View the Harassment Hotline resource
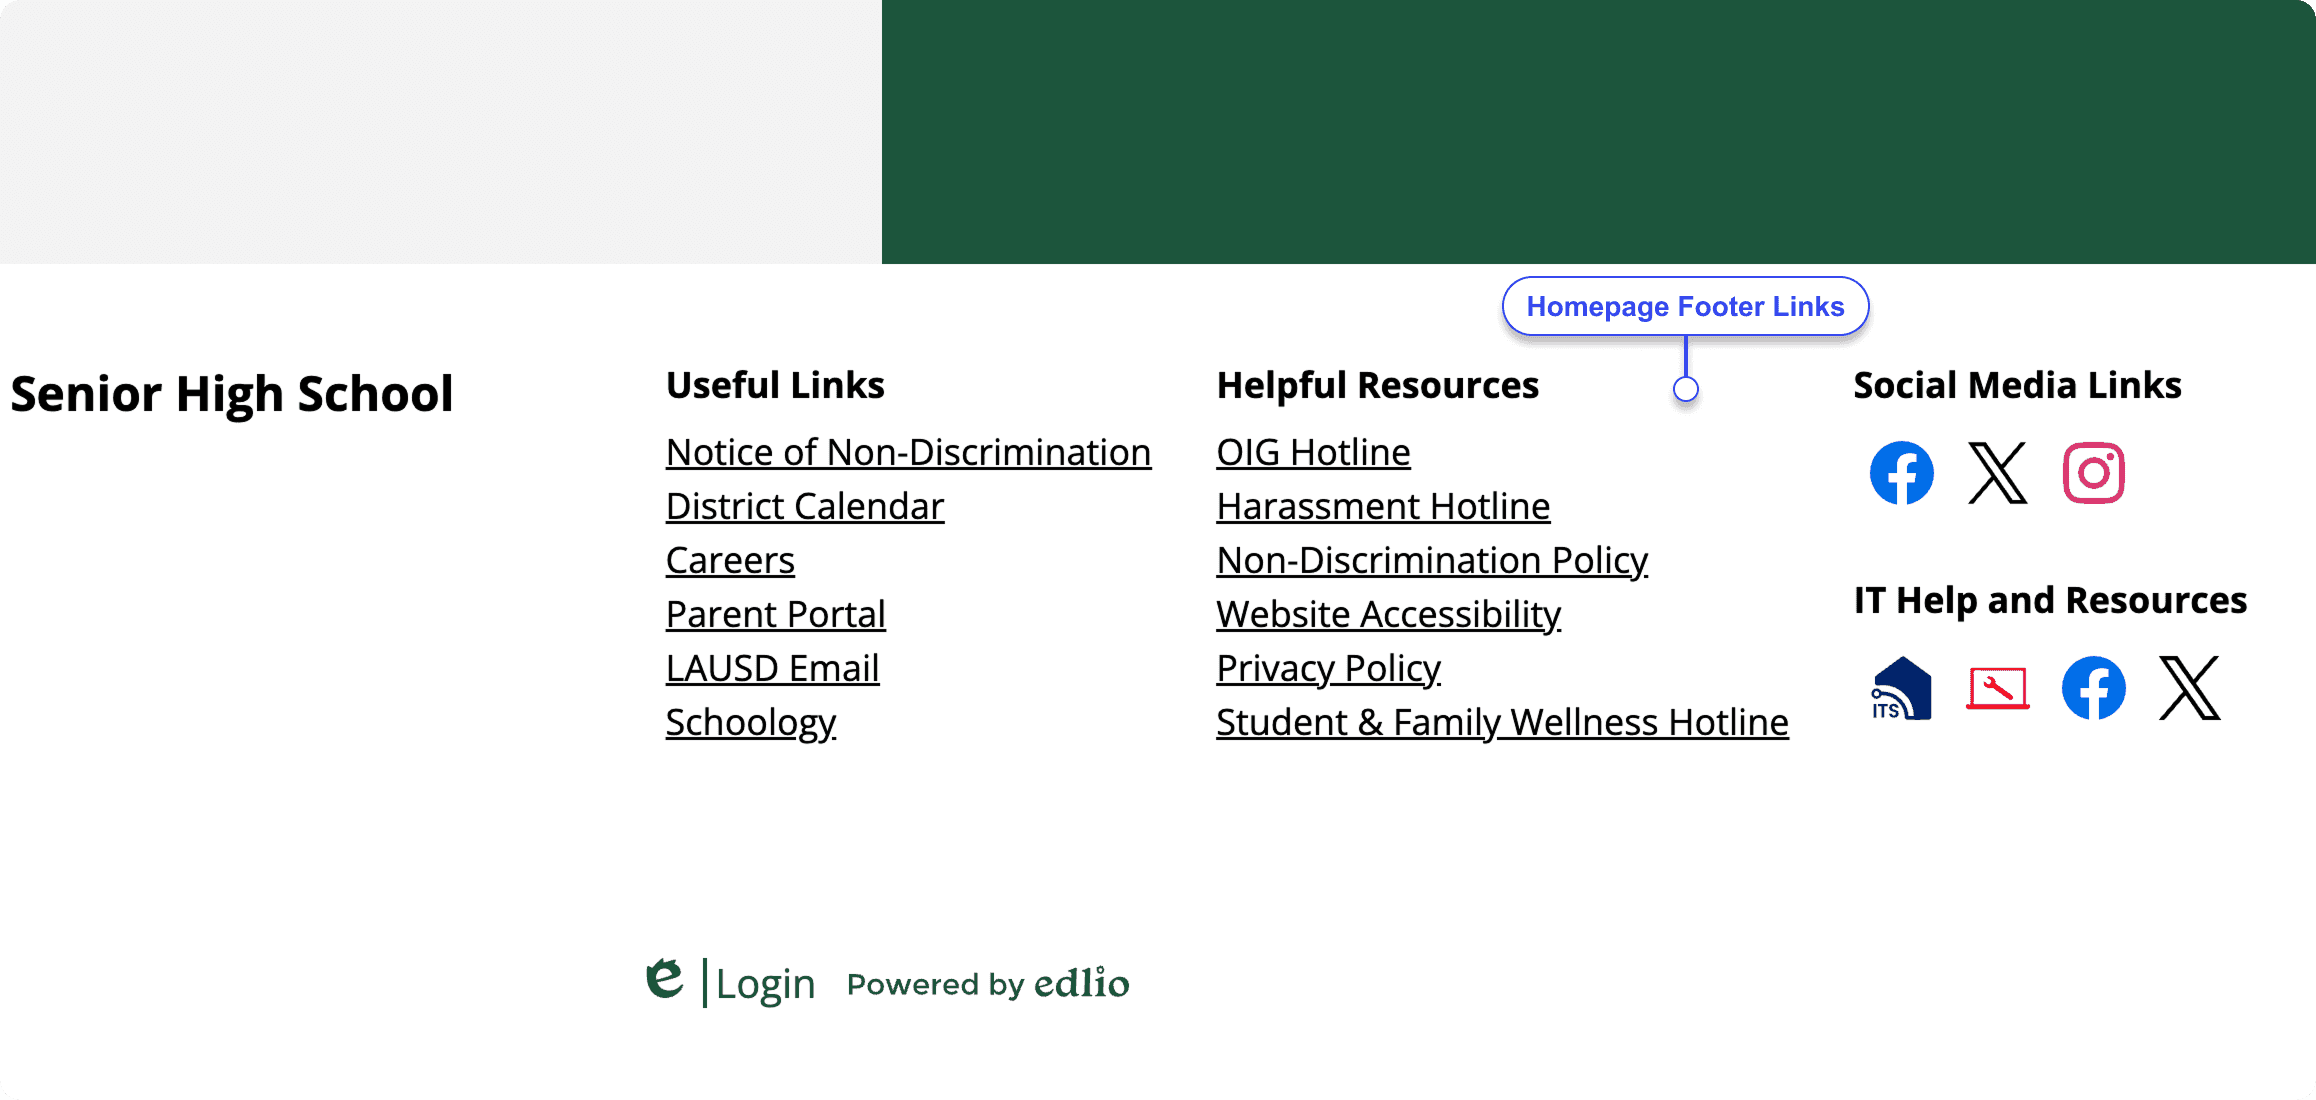Image resolution: width=2316 pixels, height=1100 pixels. (1382, 506)
